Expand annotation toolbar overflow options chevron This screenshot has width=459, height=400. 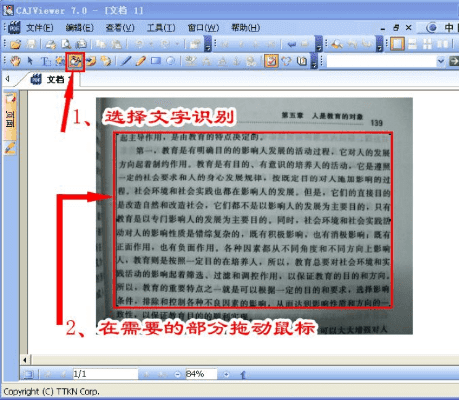pyautogui.click(x=314, y=61)
